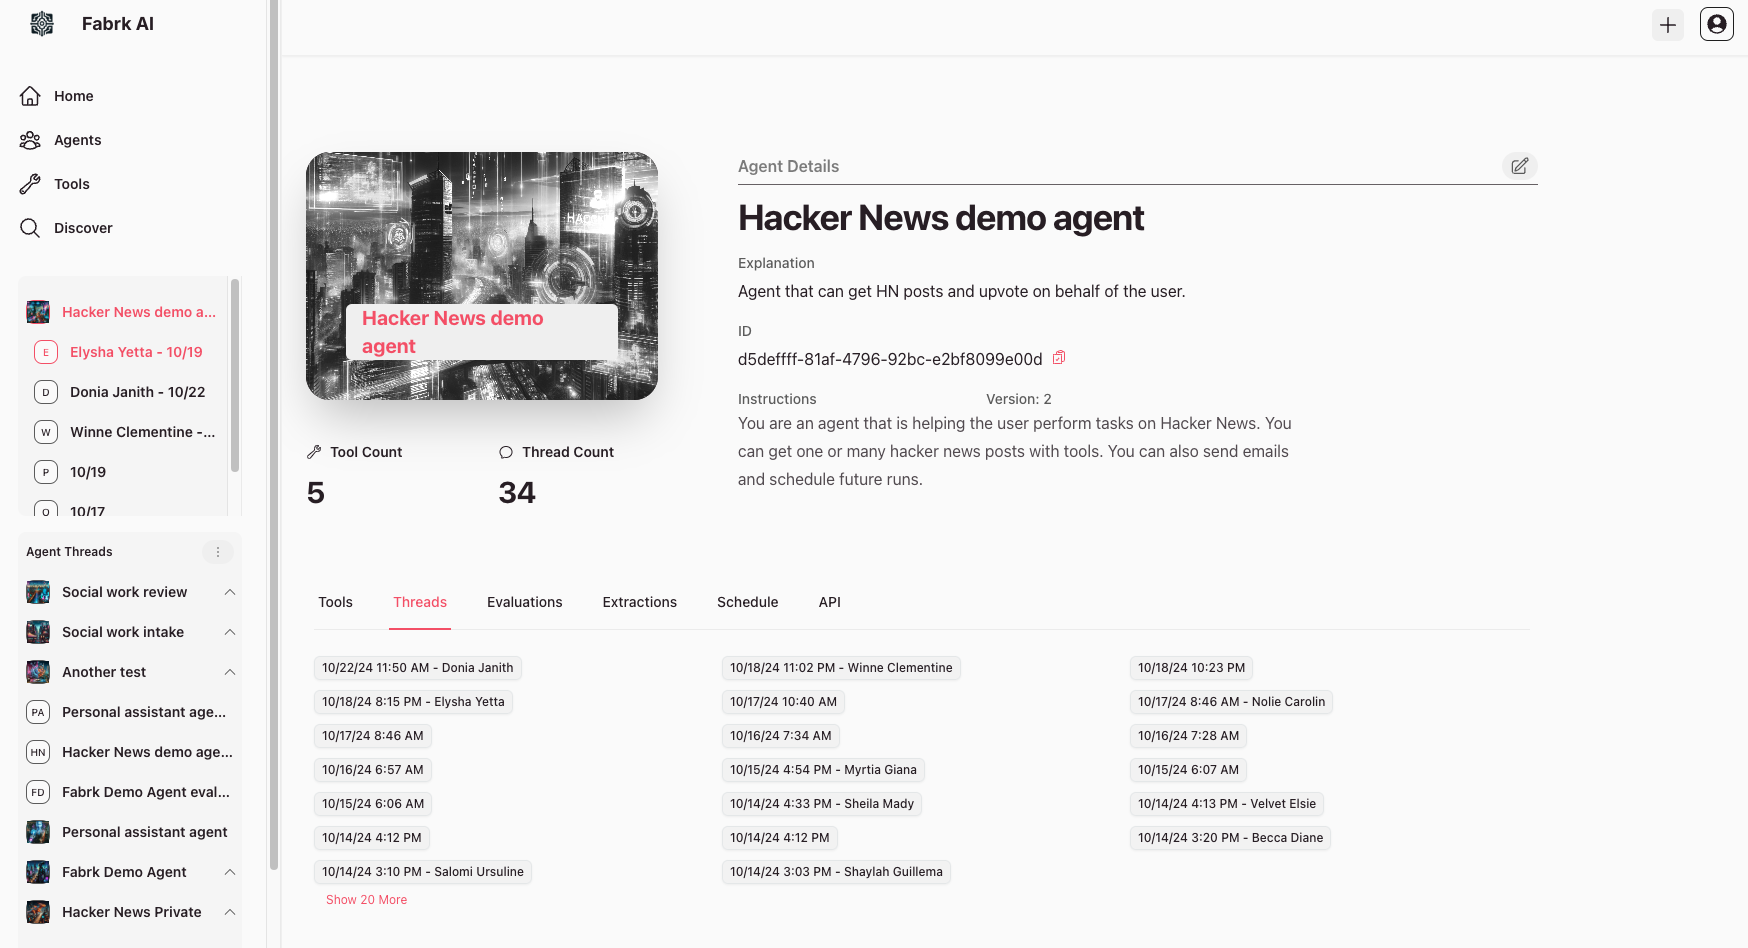Collapse the Fabrk Demo Agent threads
This screenshot has height=948, width=1748.
click(230, 872)
